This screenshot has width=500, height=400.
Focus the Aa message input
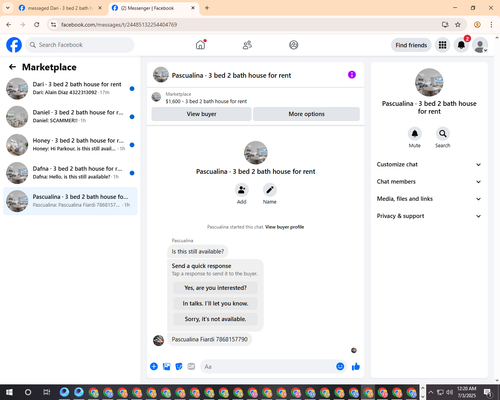click(x=267, y=367)
